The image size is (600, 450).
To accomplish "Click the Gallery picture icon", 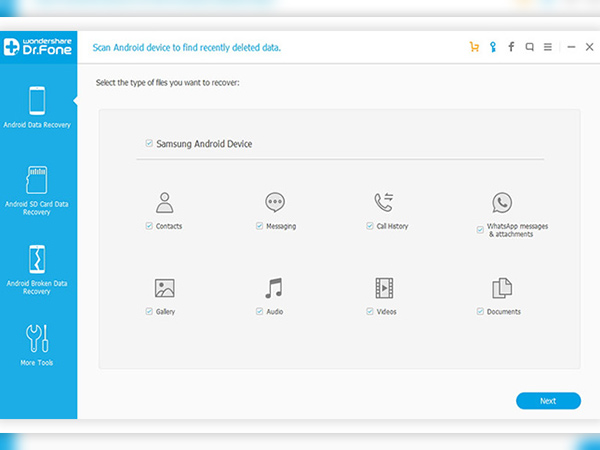I will 165,288.
